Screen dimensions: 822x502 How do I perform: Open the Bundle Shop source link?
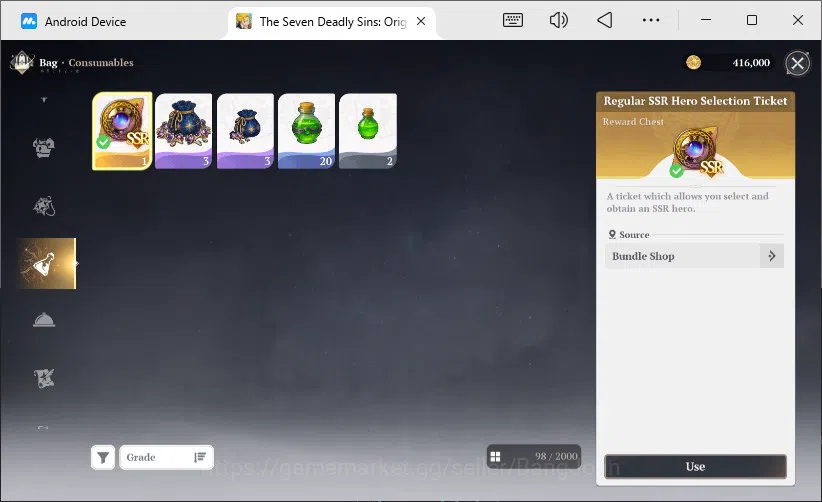pyautogui.click(x=694, y=256)
